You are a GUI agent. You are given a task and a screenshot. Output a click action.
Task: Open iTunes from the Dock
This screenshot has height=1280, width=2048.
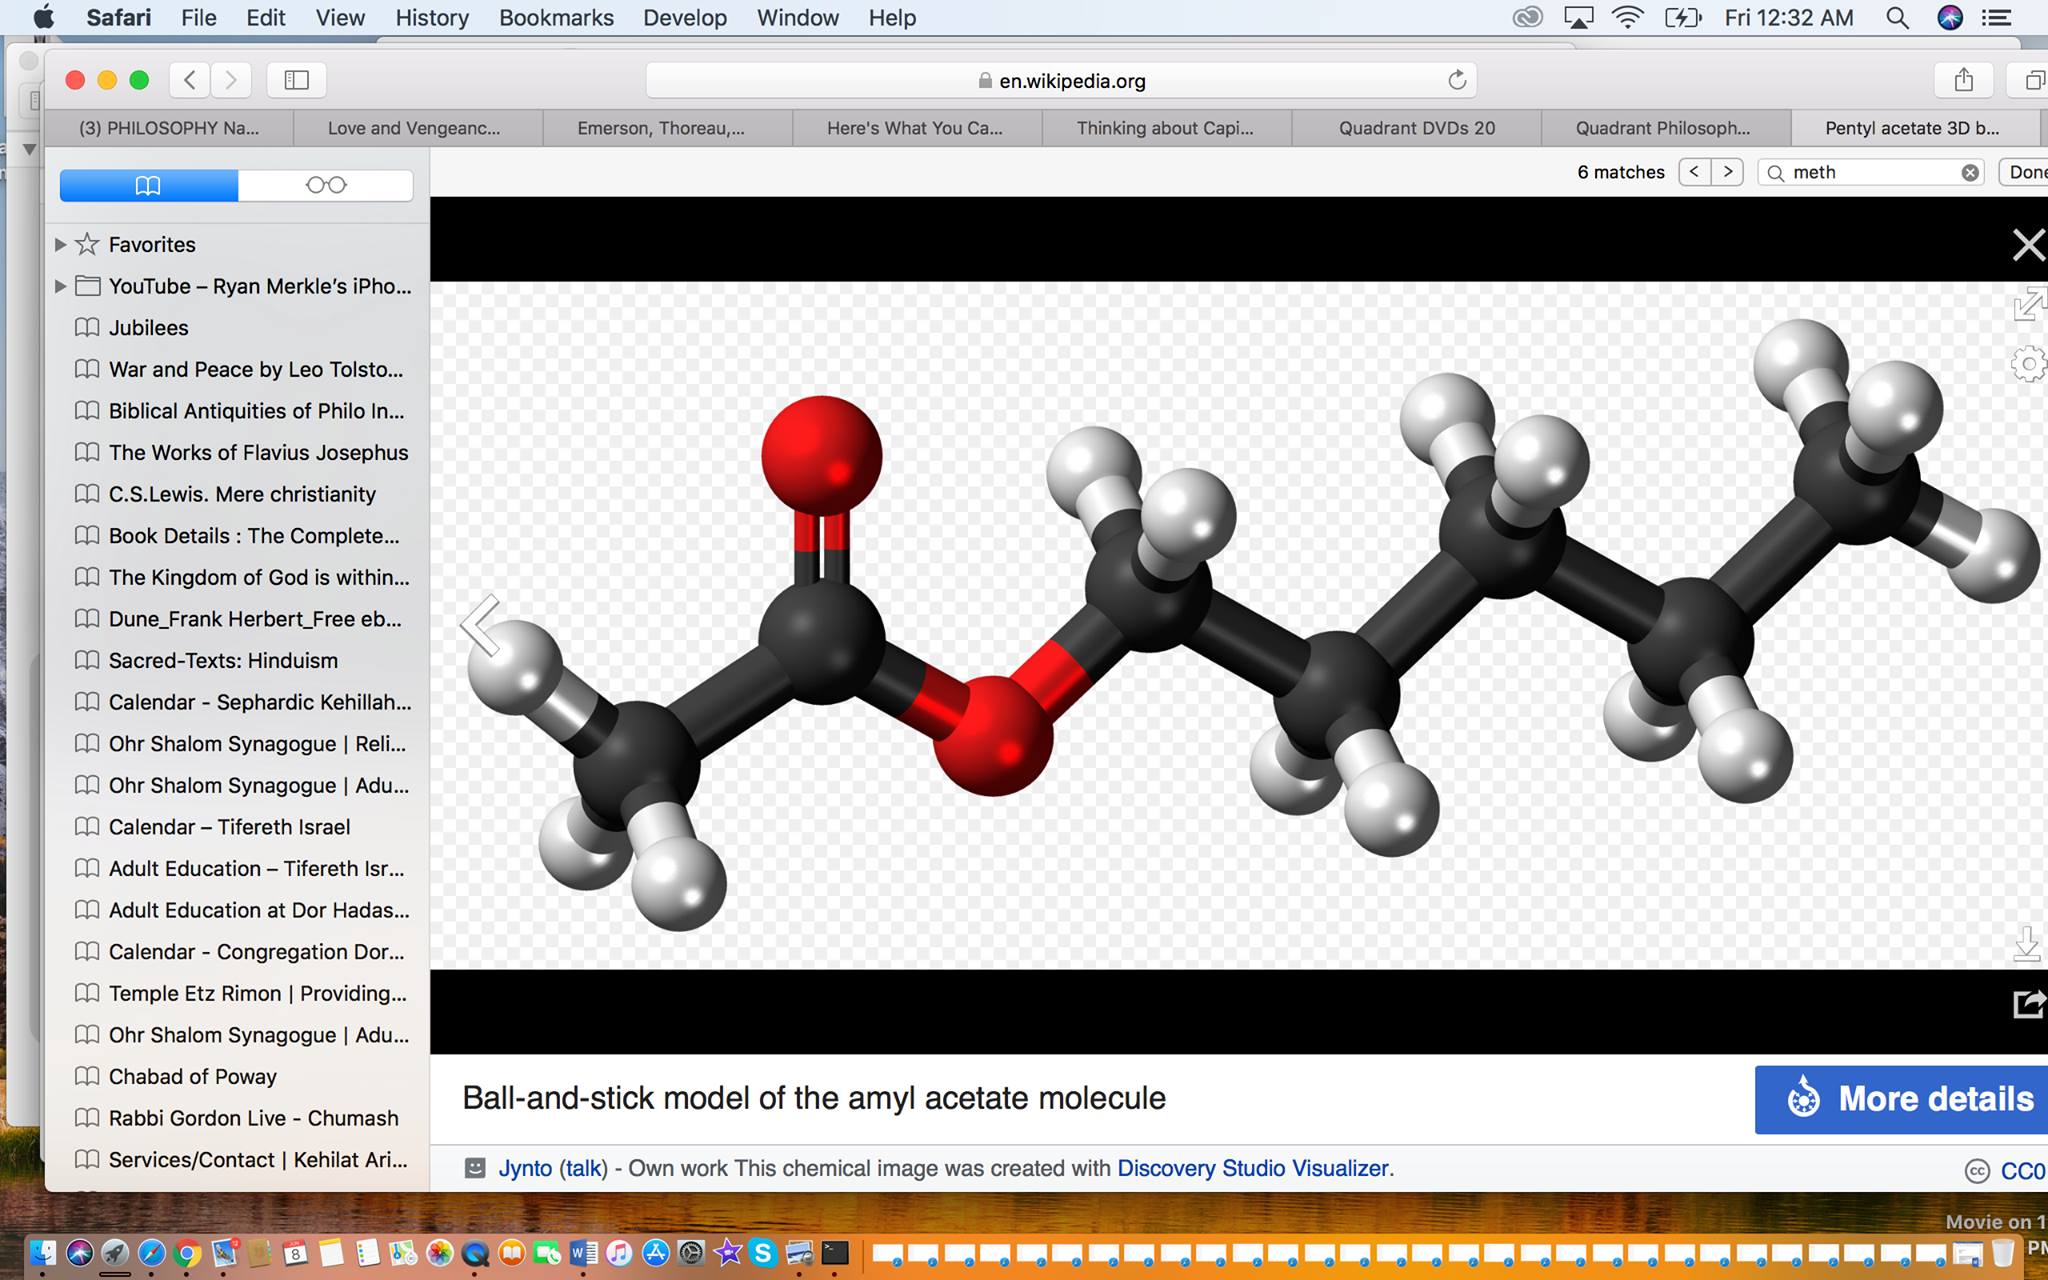pos(619,1252)
